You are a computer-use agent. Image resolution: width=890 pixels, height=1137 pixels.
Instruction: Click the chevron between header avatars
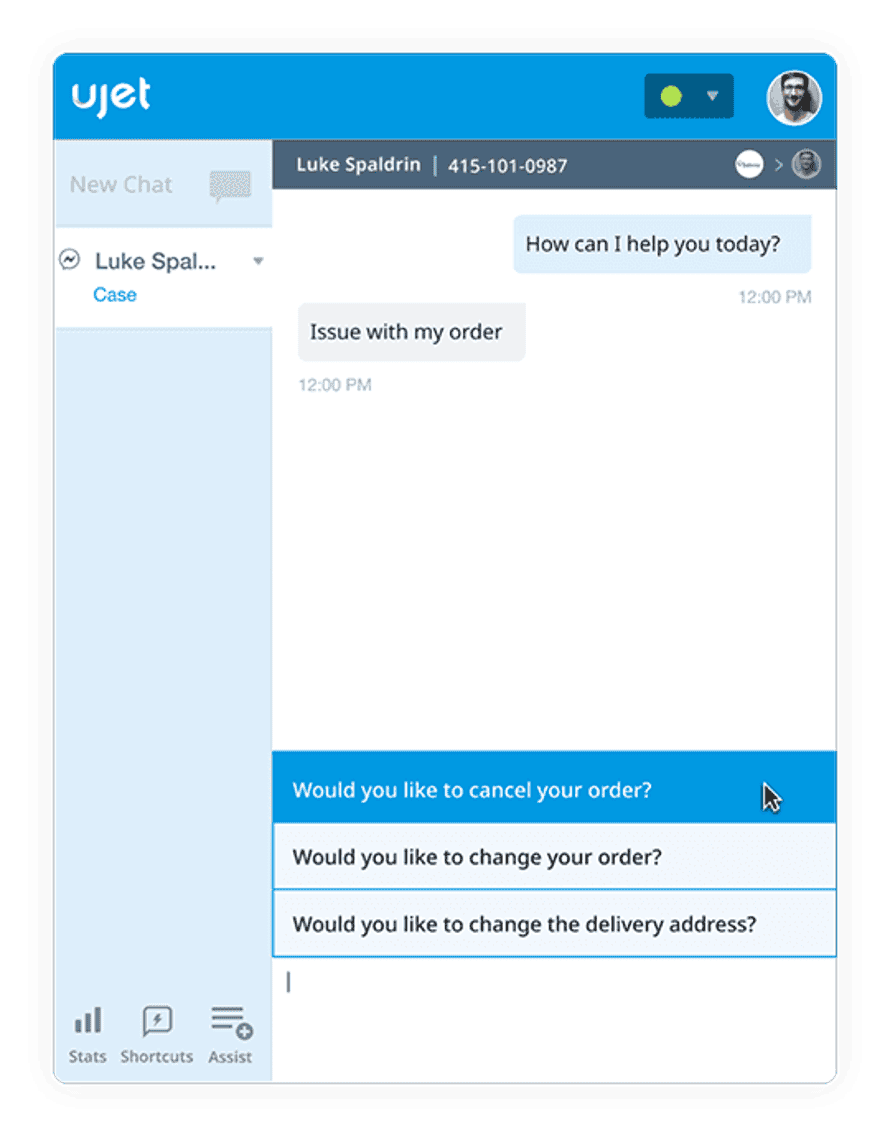point(778,165)
